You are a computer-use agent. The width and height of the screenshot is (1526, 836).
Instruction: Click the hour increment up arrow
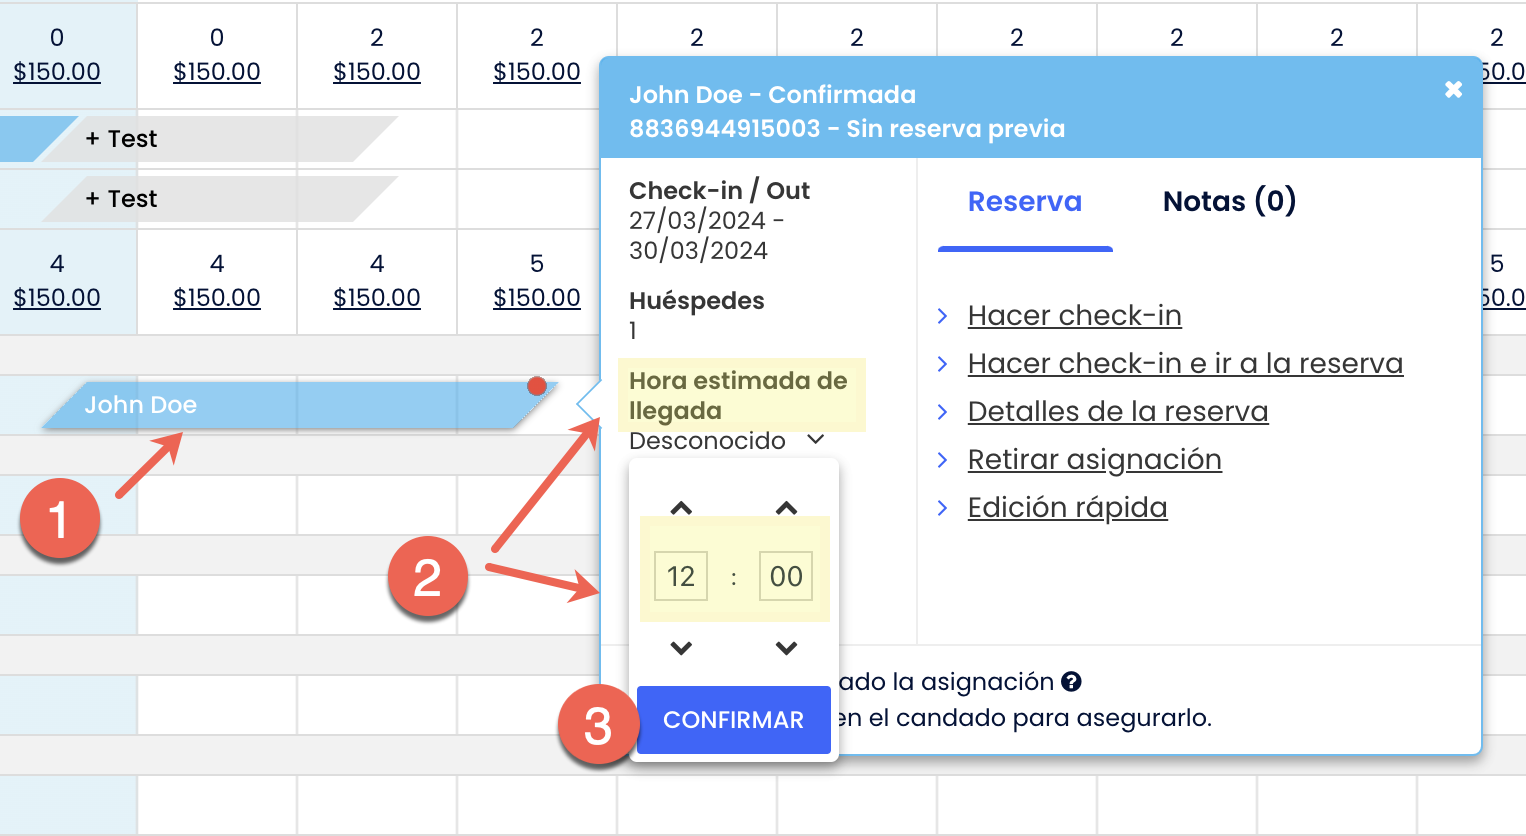(x=681, y=508)
